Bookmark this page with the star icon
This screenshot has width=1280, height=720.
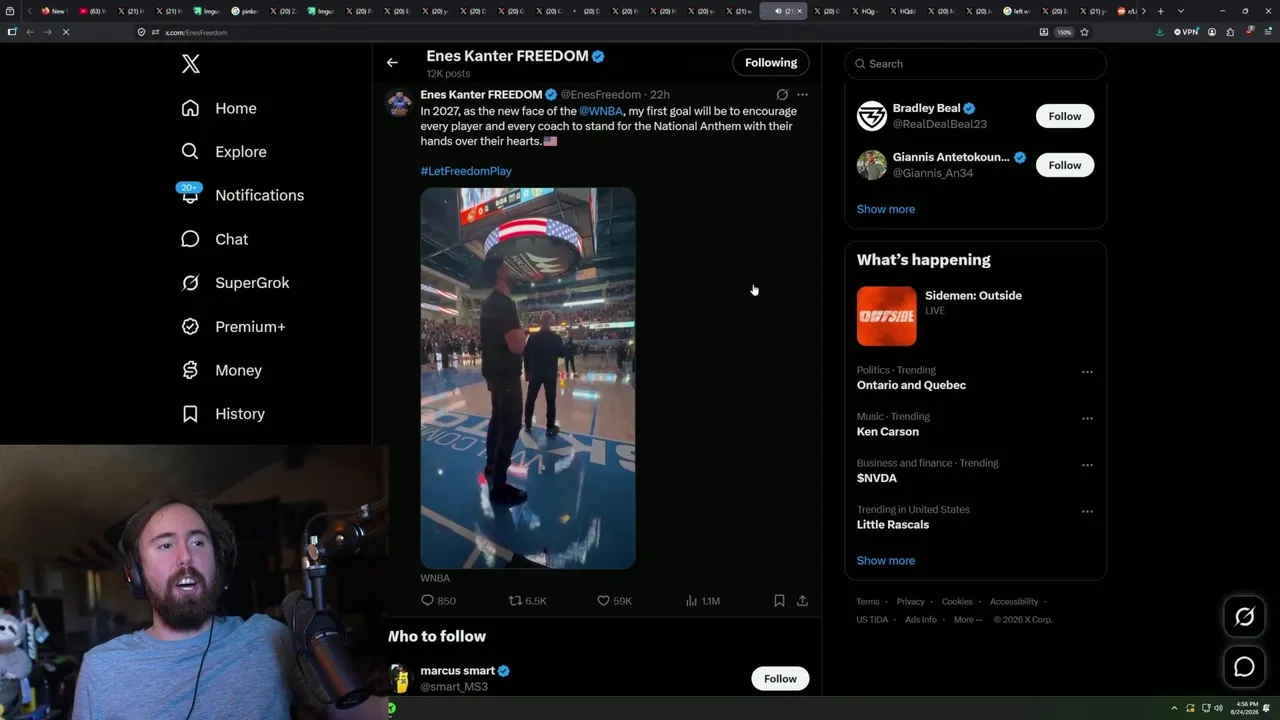(x=1085, y=32)
